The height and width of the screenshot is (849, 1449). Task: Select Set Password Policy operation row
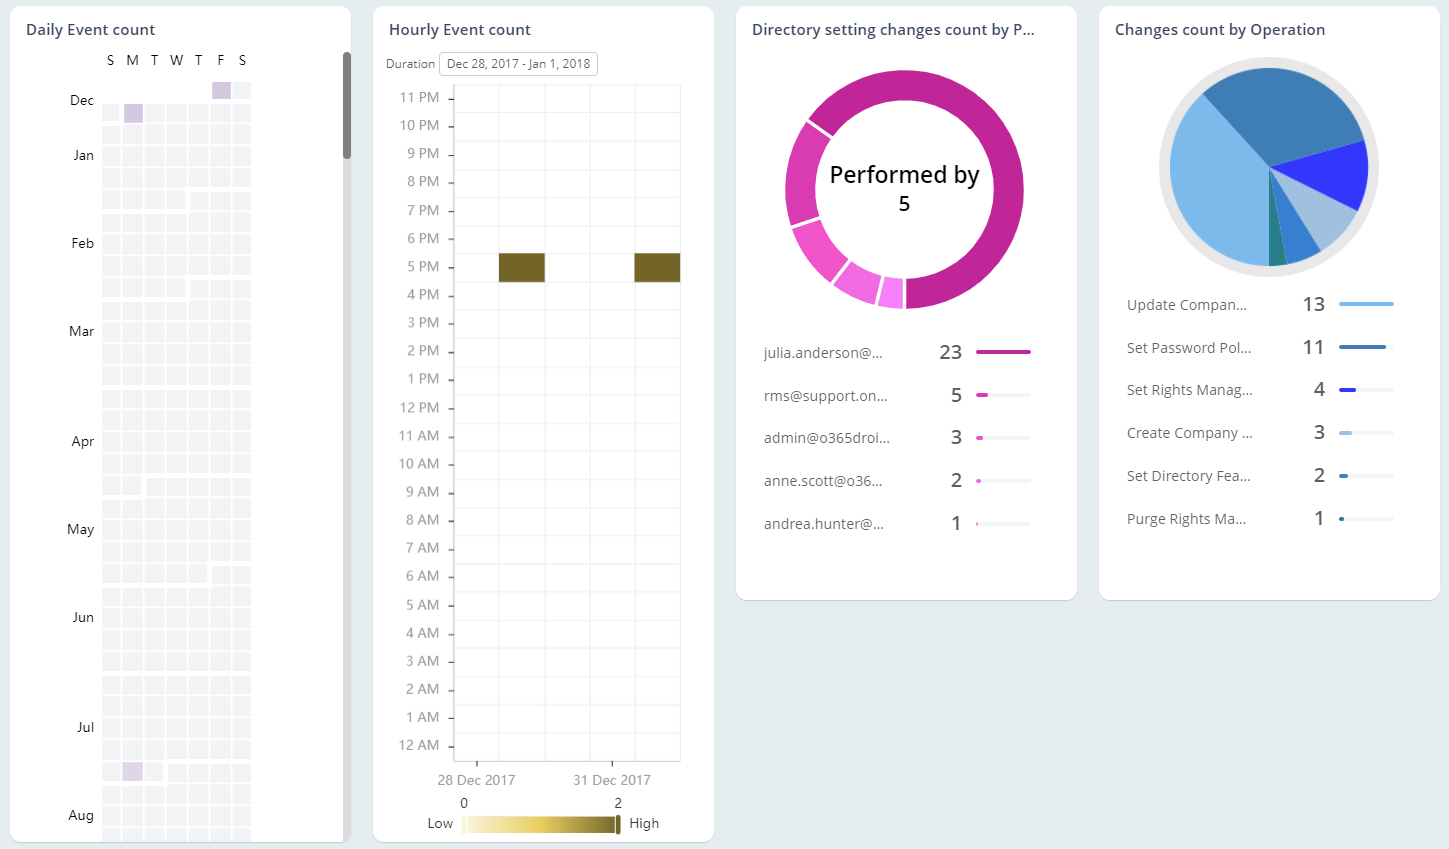pos(1188,348)
